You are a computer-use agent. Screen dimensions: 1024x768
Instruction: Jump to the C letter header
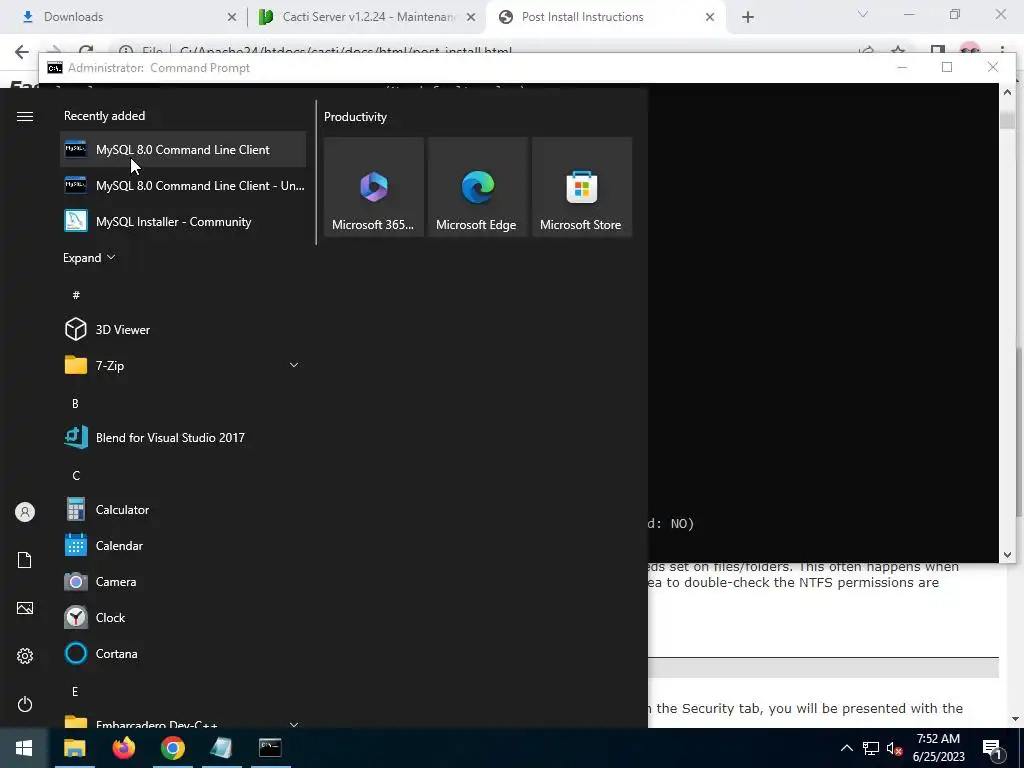76,475
